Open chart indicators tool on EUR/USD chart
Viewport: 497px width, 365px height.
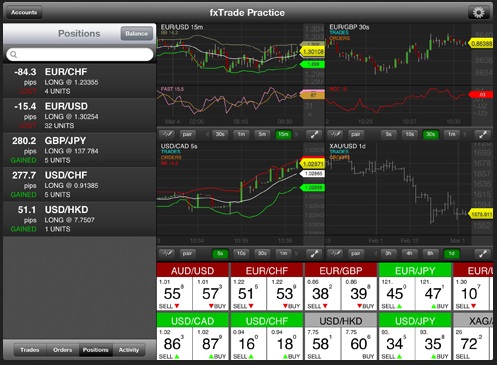[x=167, y=134]
